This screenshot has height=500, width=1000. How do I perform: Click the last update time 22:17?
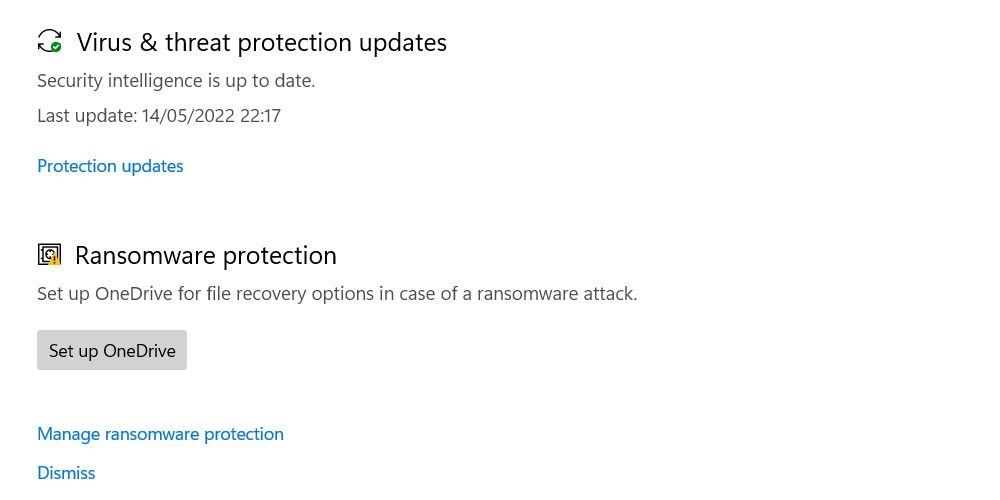[x=260, y=116]
